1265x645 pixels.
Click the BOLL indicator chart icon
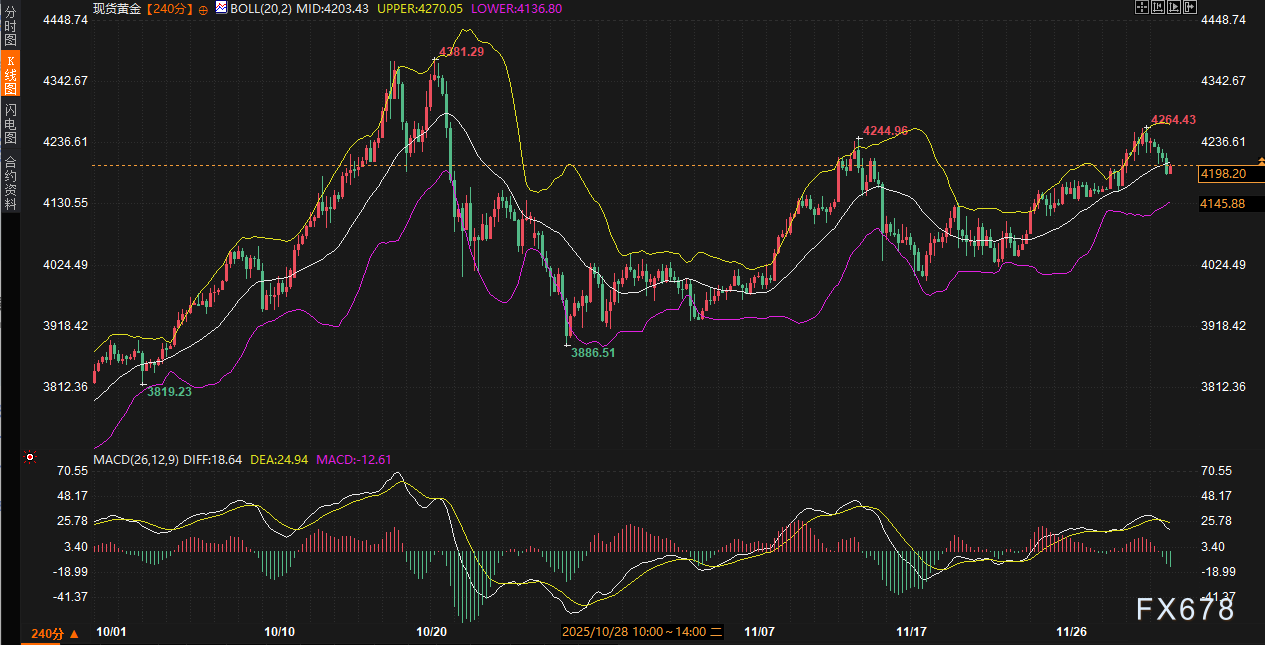pos(220,8)
